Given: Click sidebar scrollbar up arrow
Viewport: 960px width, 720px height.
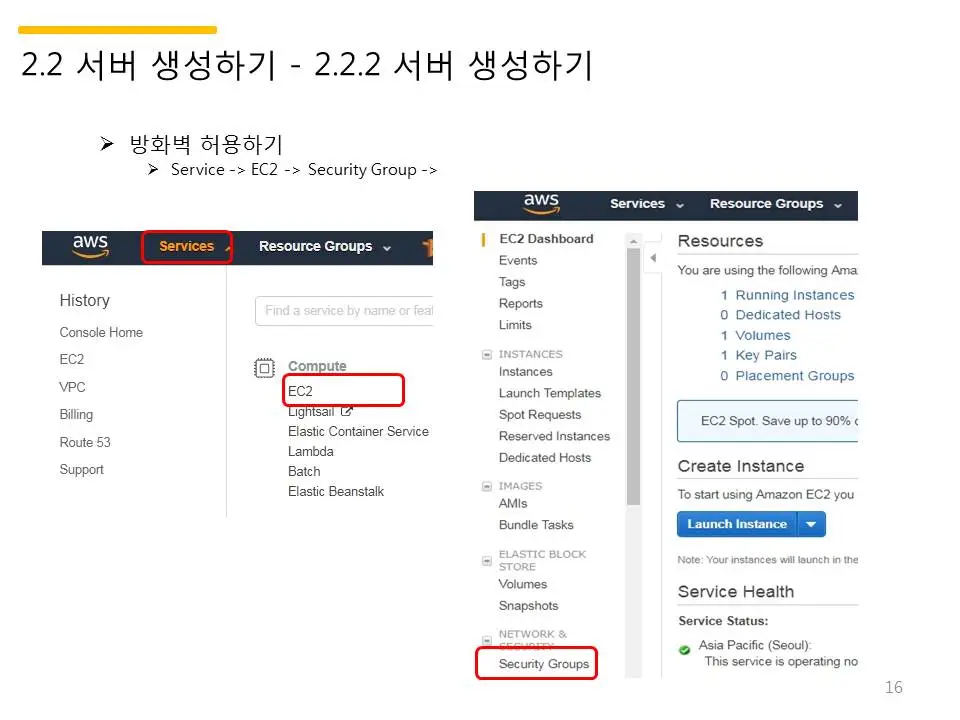Looking at the screenshot, I should tap(633, 241).
